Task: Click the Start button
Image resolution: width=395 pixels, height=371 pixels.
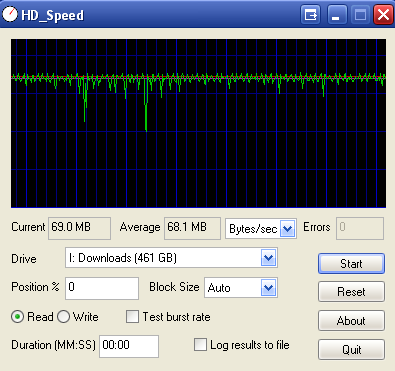Action: tap(351, 264)
